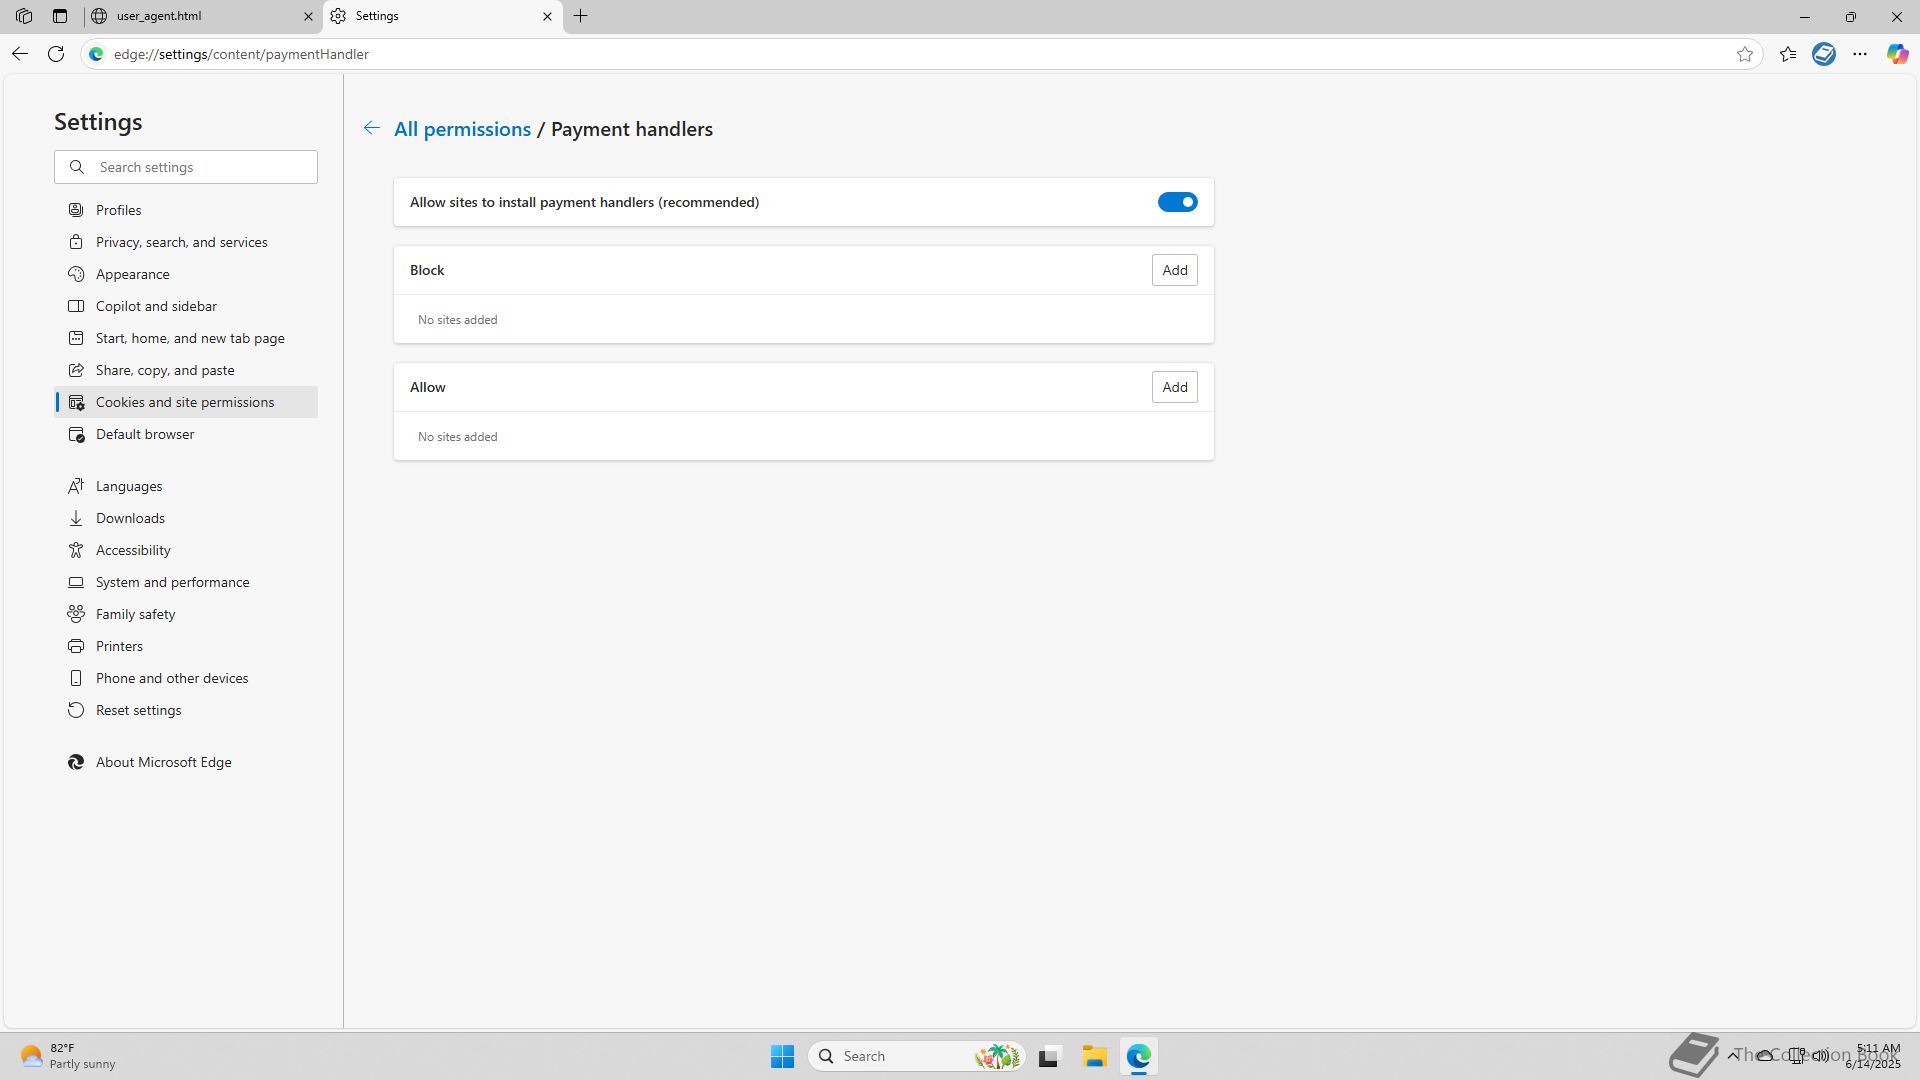Open the Favorites list icon in toolbar

(x=1787, y=54)
